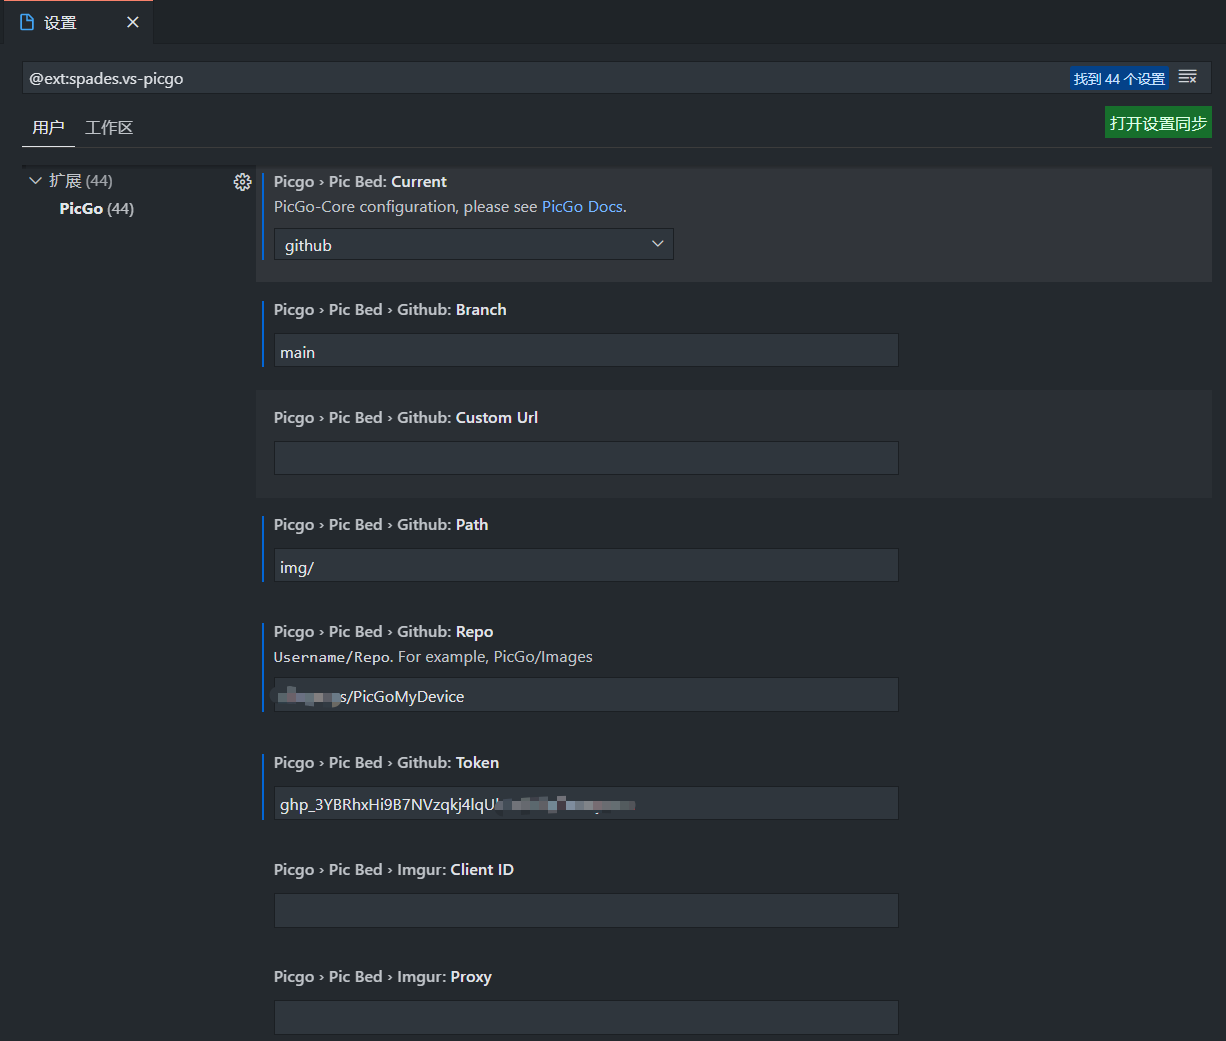Click the empty Github Custom Url field
Viewport: 1226px width, 1041px height.
[x=586, y=458]
